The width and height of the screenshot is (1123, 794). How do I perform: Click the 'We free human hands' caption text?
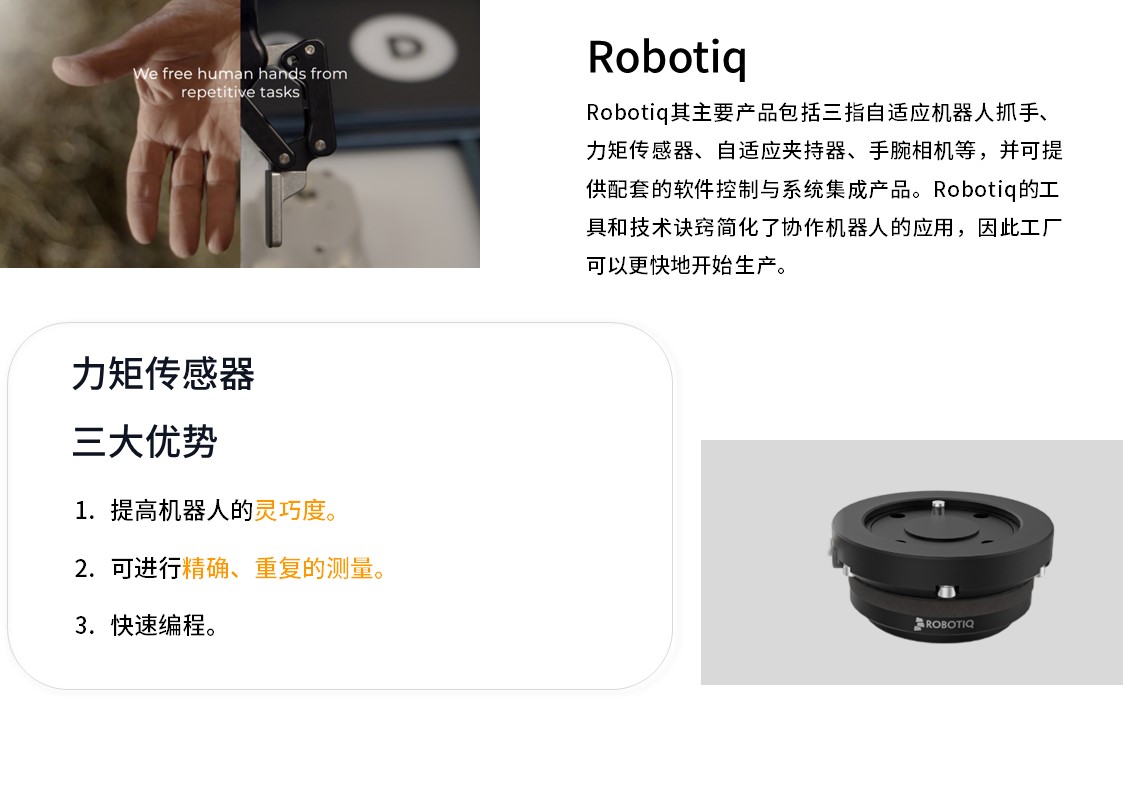tap(240, 82)
